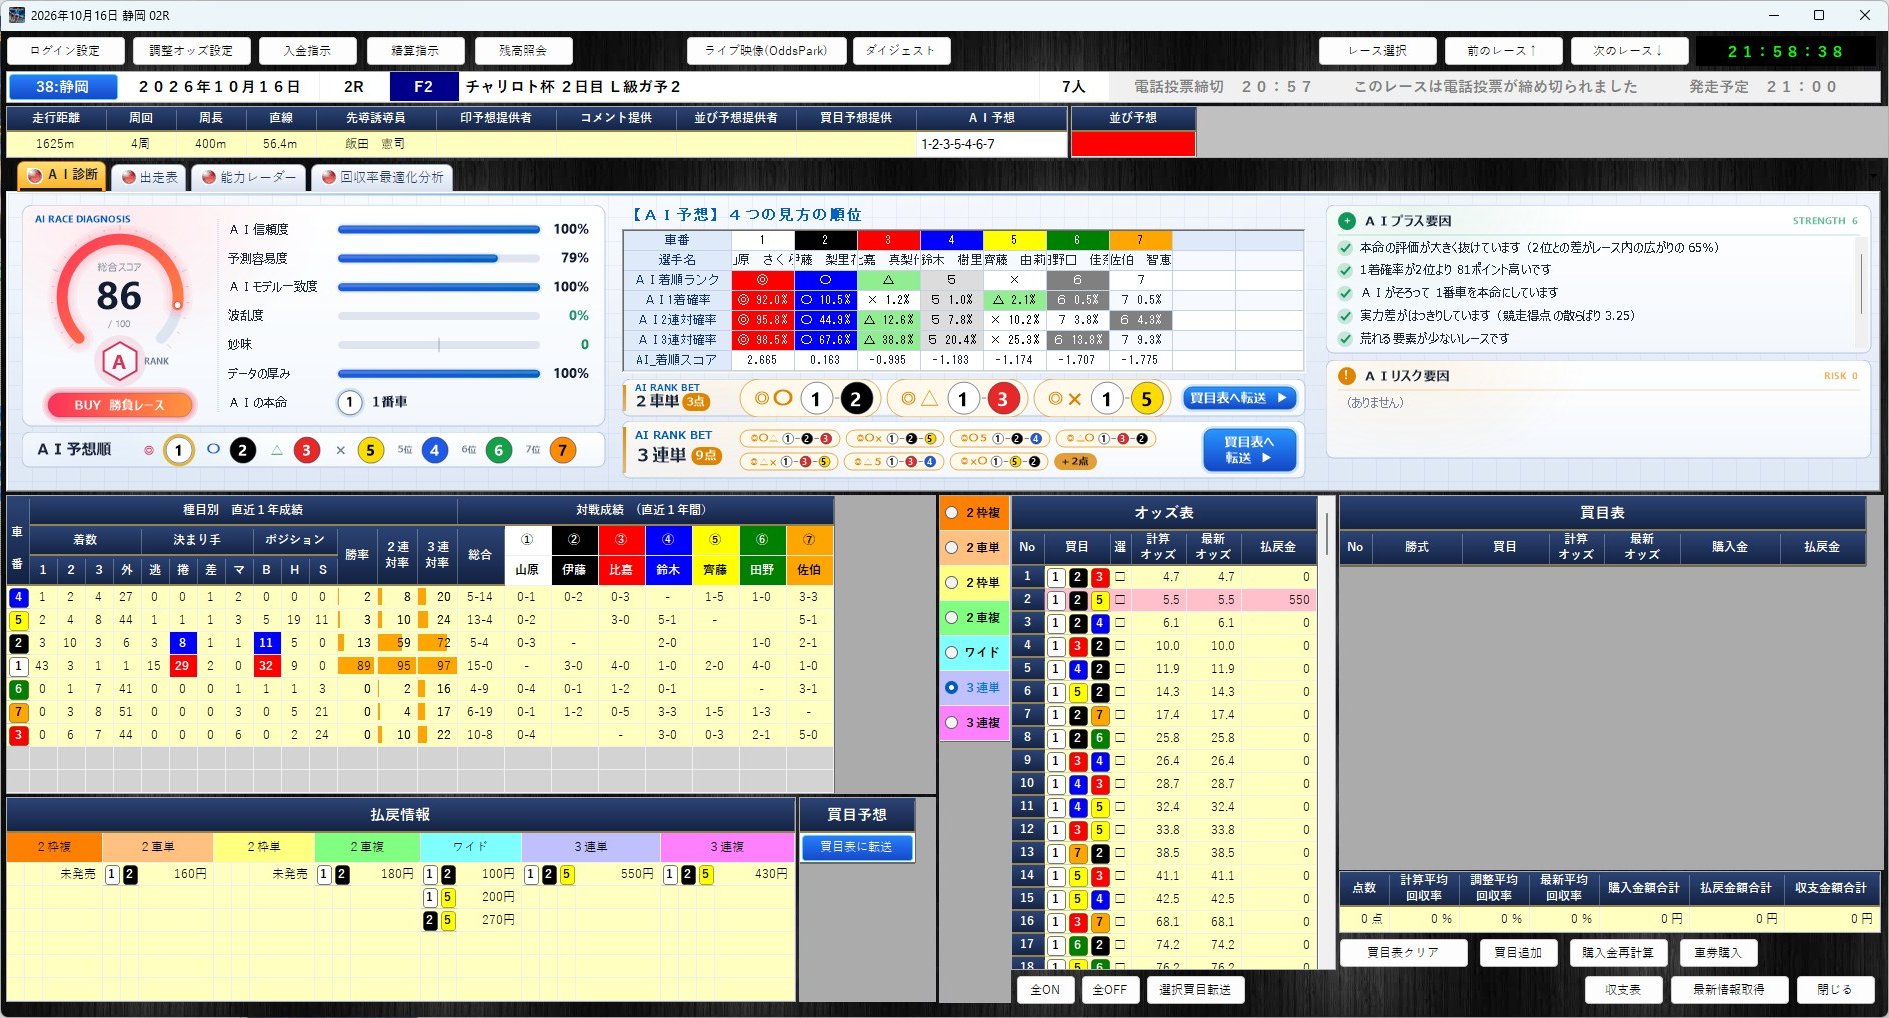Click the odds table vertical scrollbar

(1328, 732)
